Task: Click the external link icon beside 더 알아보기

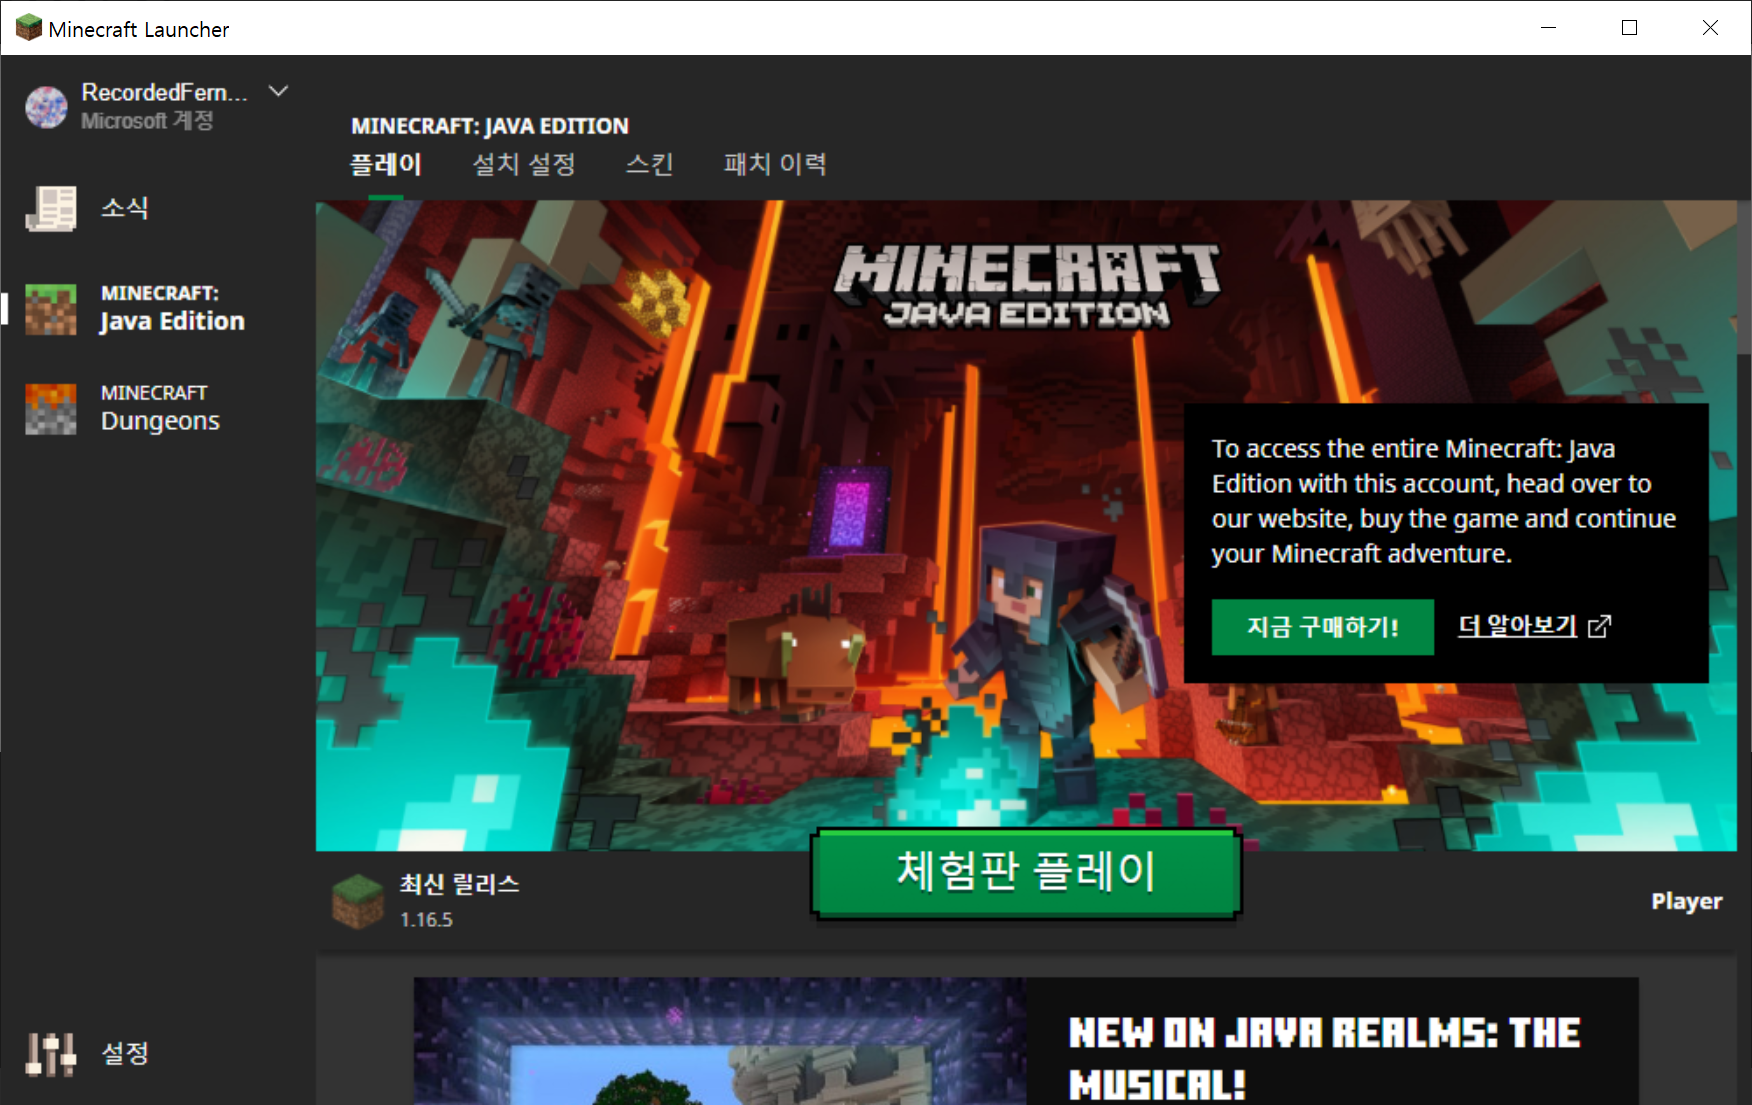Action: pos(1599,626)
